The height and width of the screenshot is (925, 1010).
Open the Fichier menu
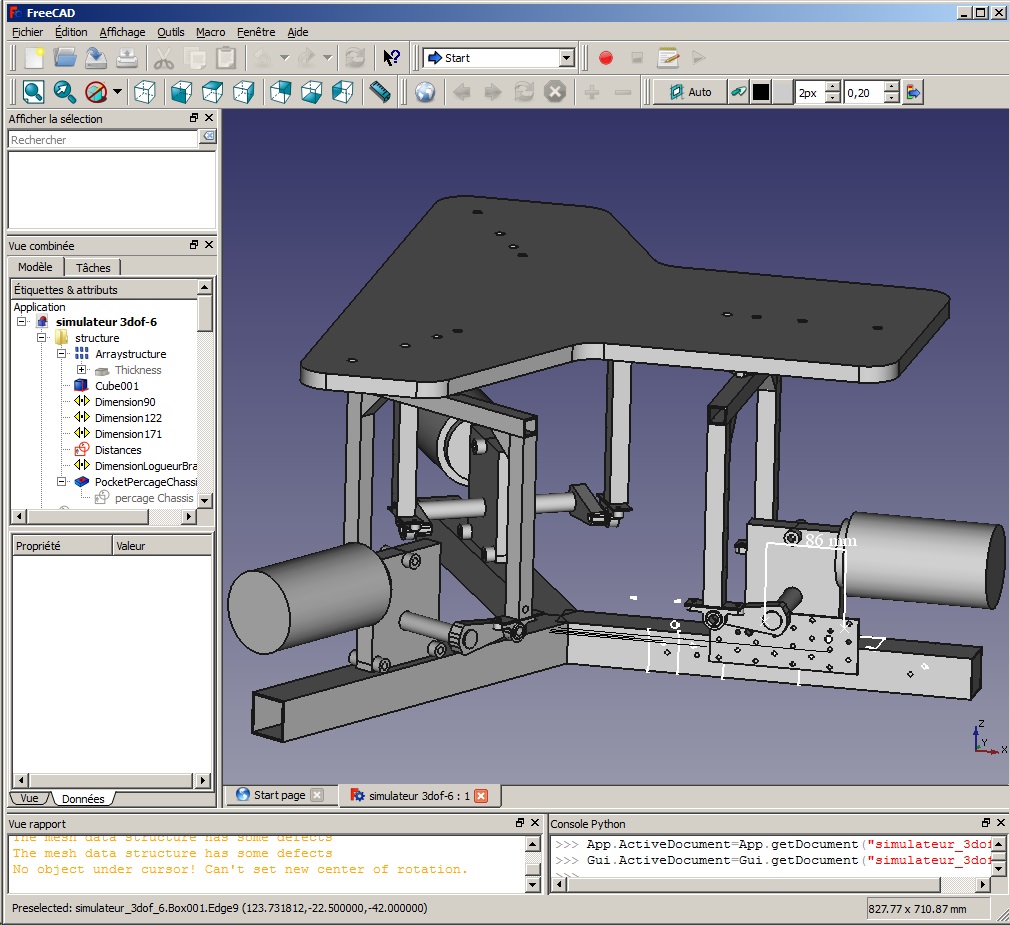coord(28,32)
